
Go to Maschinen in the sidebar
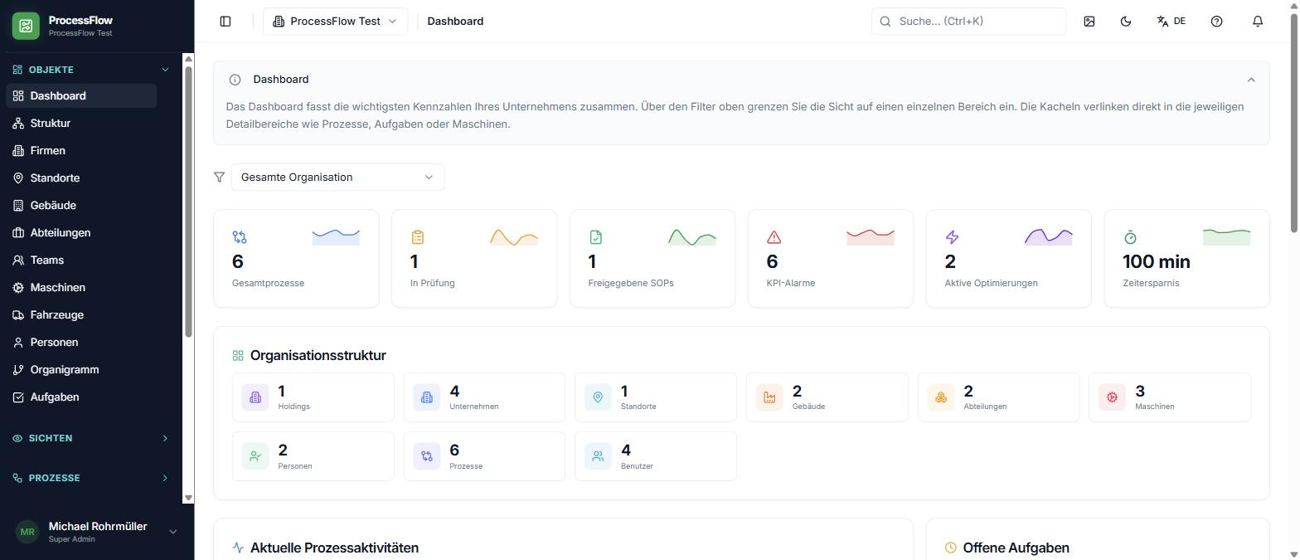82,288
